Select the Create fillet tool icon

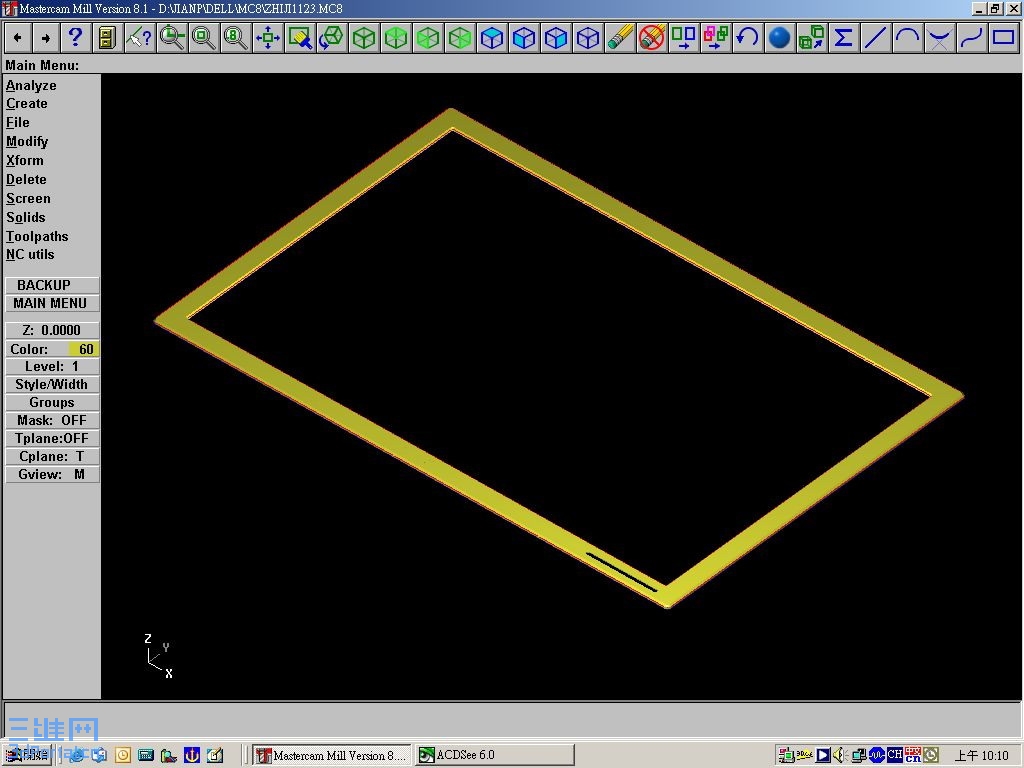pyautogui.click(x=939, y=38)
